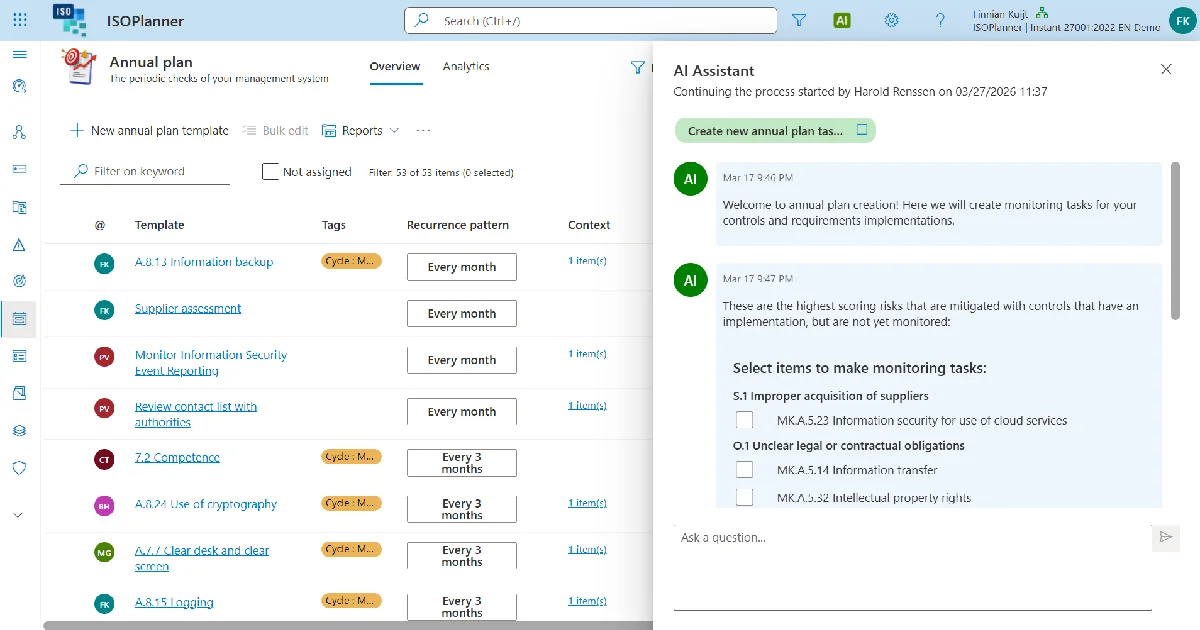The image size is (1200, 630).
Task: Sort by the Context column header
Action: [x=589, y=225]
